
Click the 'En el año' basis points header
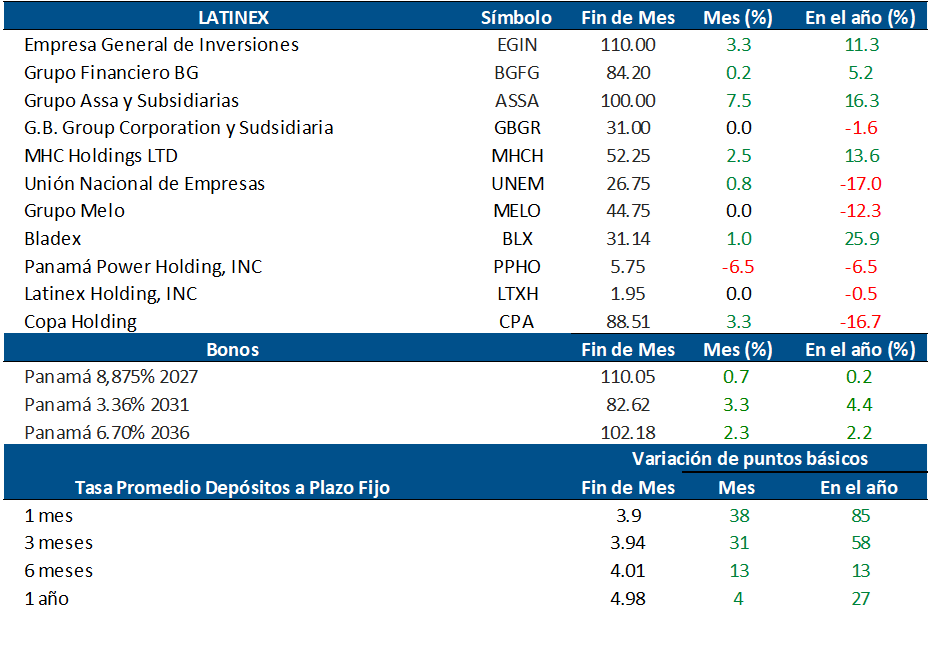coord(859,488)
